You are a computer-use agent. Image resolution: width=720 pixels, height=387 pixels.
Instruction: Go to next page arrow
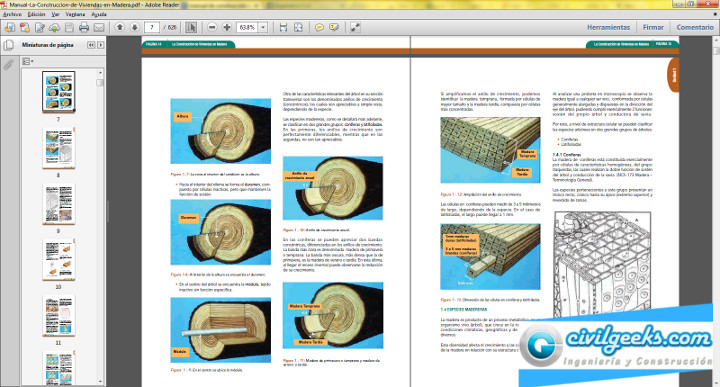click(x=134, y=28)
